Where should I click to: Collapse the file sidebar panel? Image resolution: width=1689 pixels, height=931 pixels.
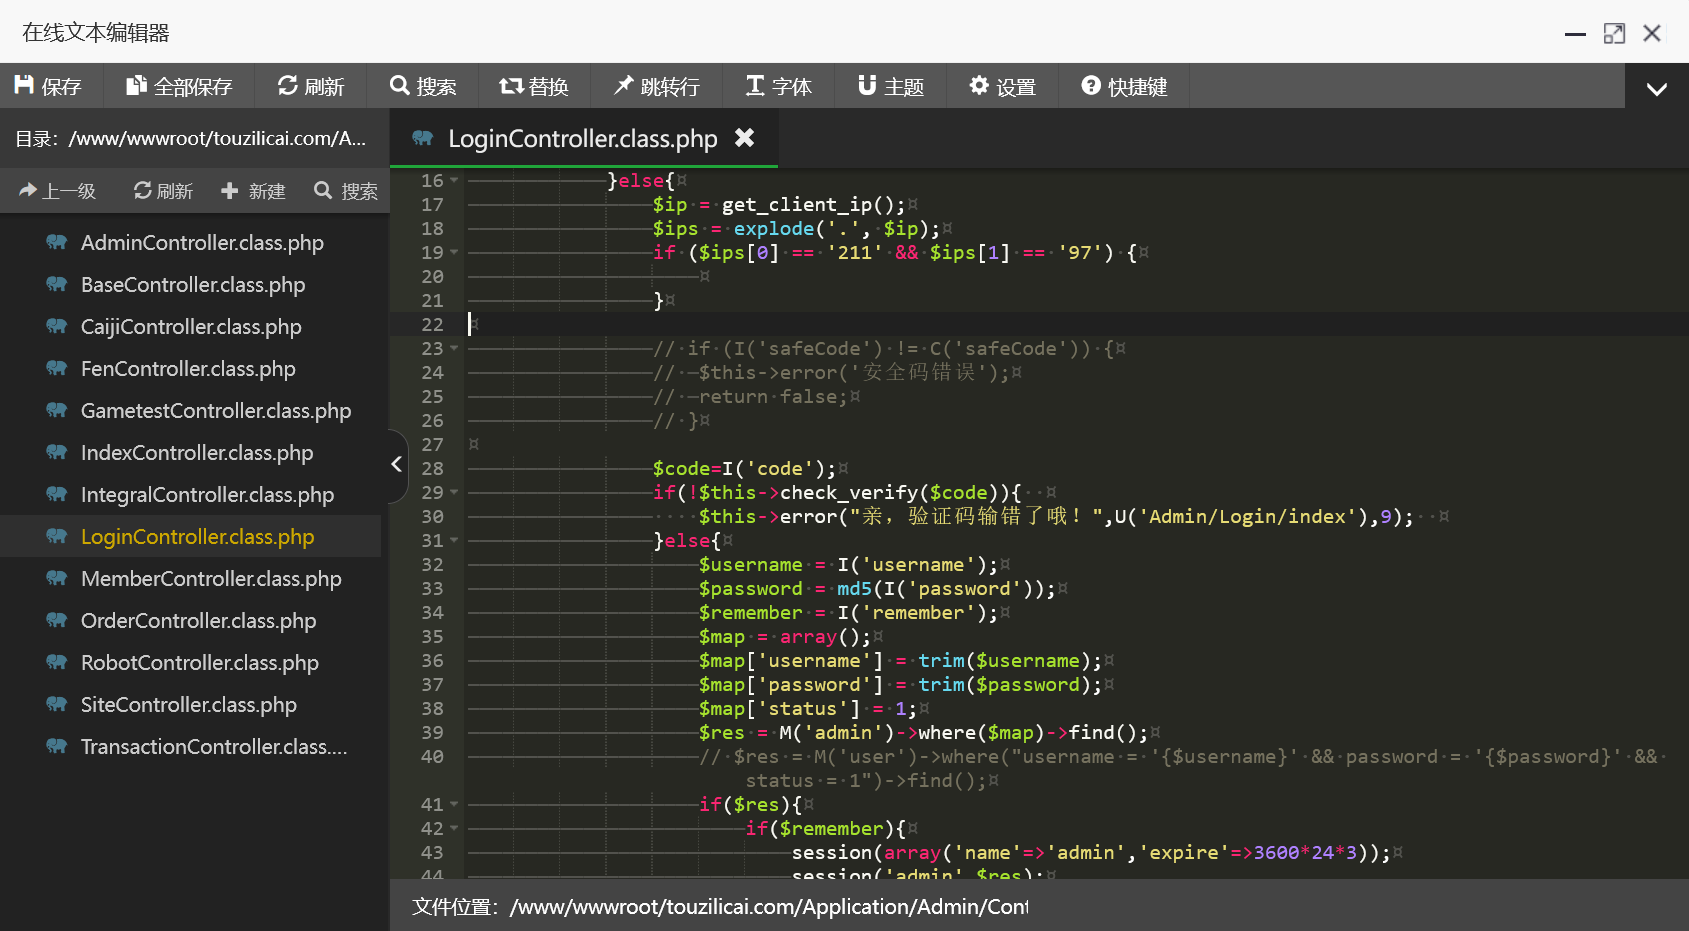397,465
